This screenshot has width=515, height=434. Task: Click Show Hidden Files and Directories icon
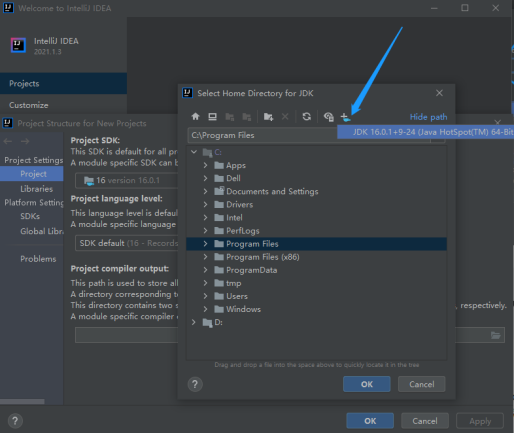(329, 117)
